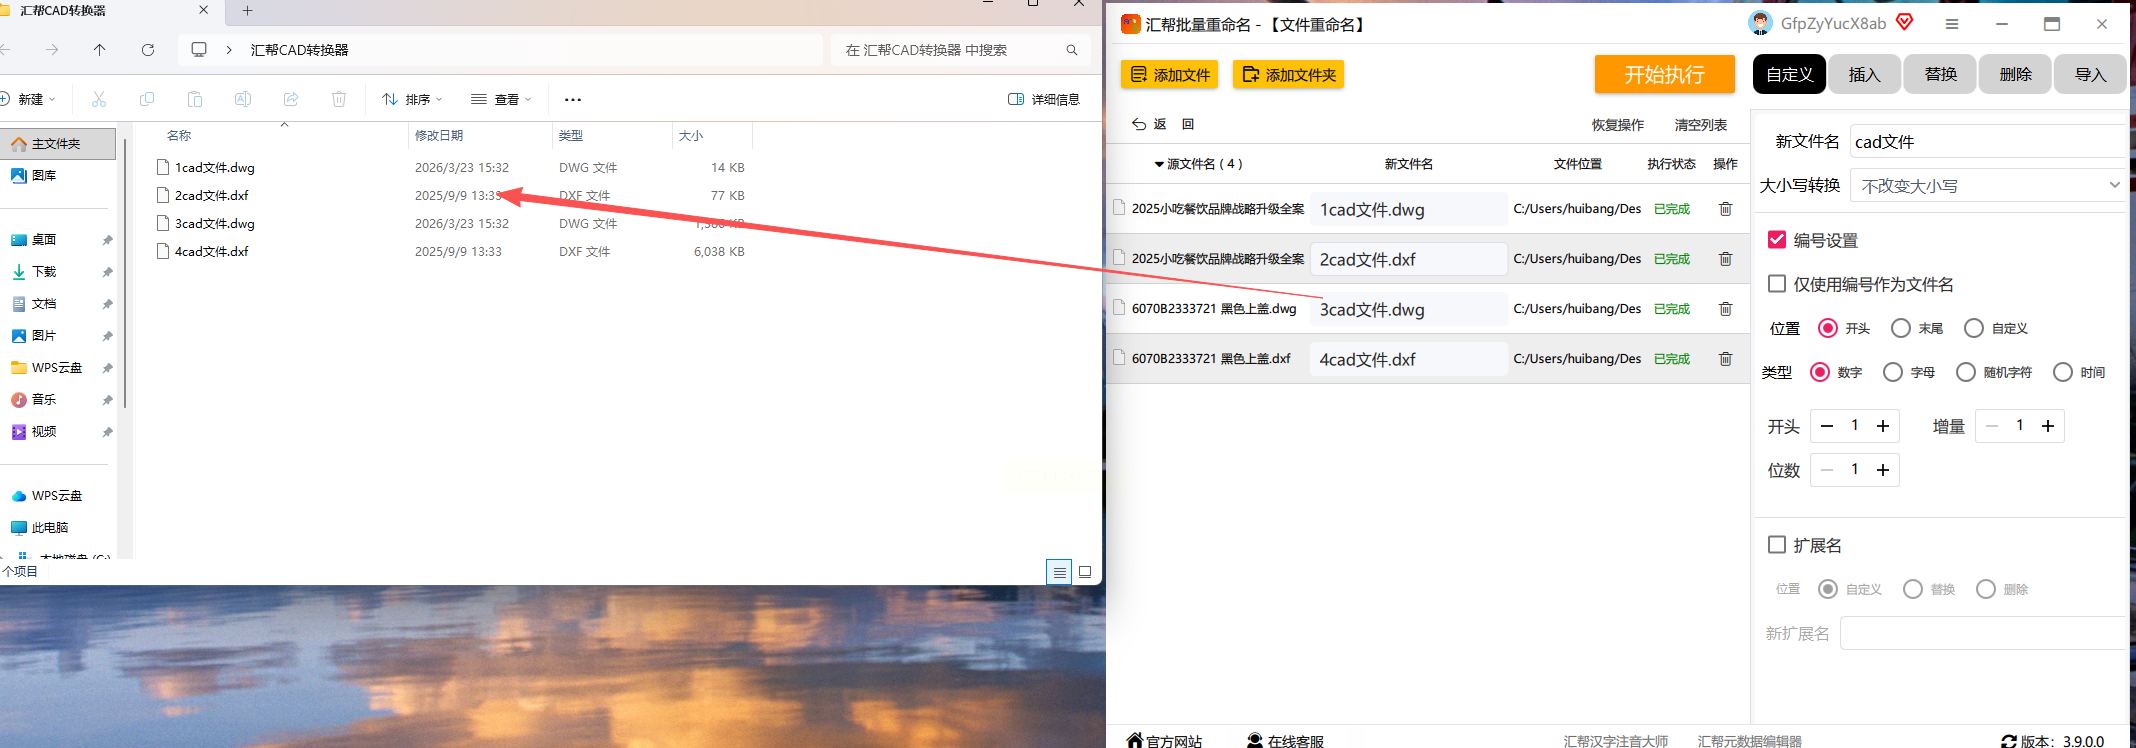Click the Copy icon in File Explorer toolbar

(x=147, y=99)
